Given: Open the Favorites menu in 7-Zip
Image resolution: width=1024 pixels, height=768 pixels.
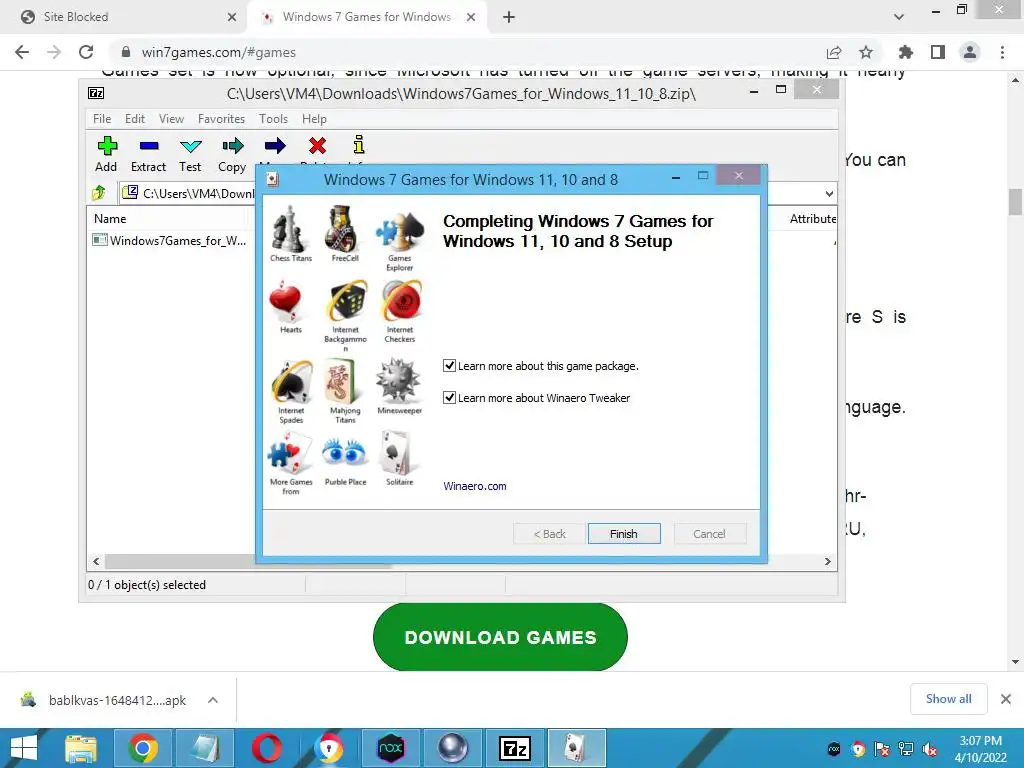Looking at the screenshot, I should pos(221,119).
